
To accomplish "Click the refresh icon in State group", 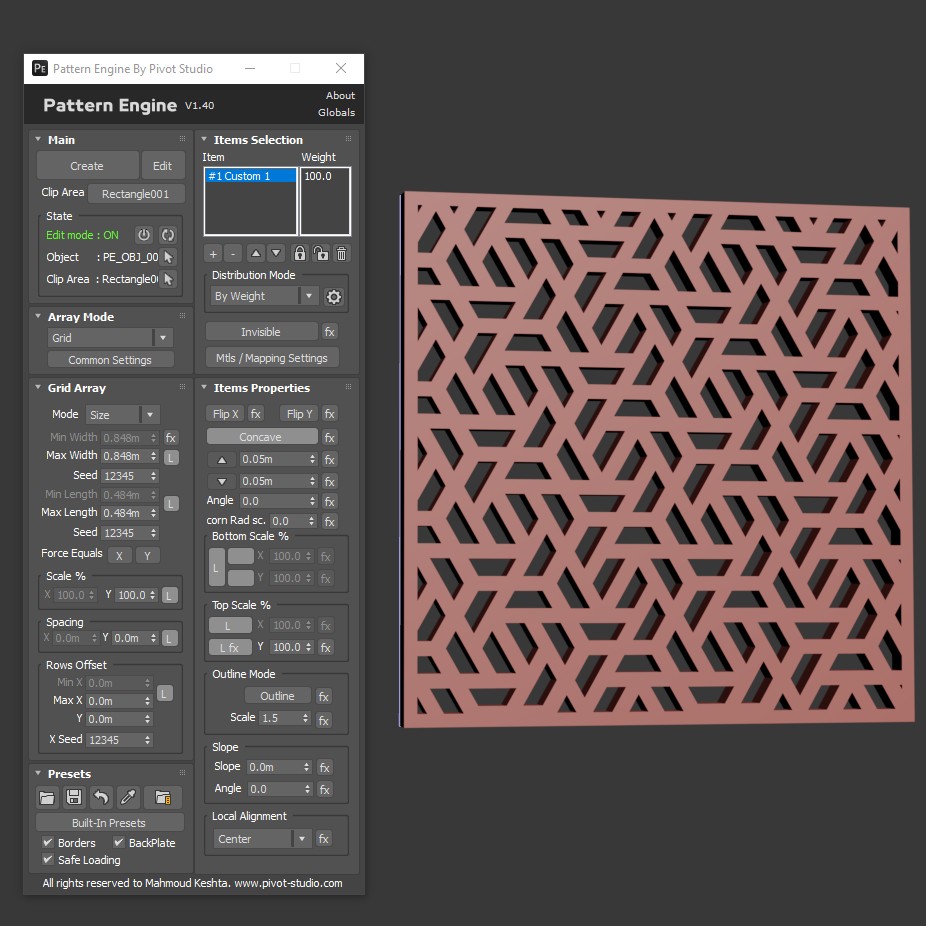I will click(168, 235).
